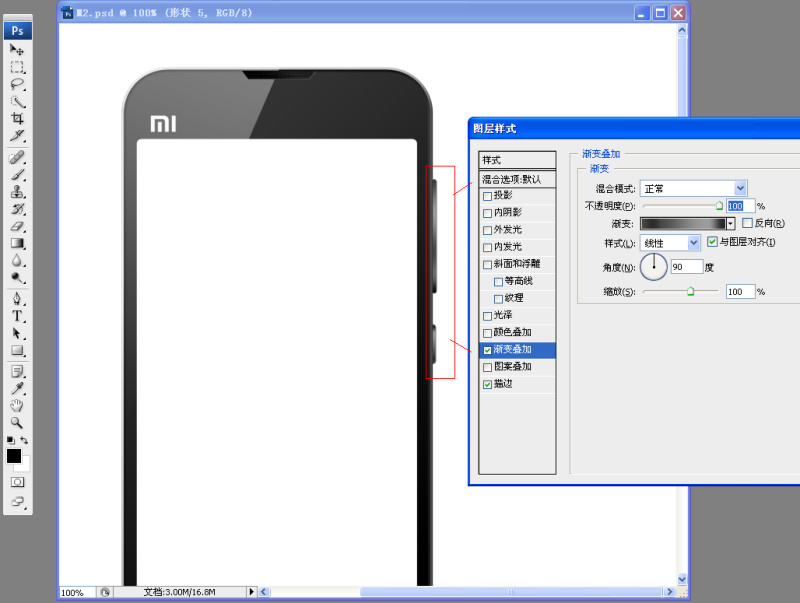
Task: Select the Magic Wand tool
Action: click(x=17, y=102)
